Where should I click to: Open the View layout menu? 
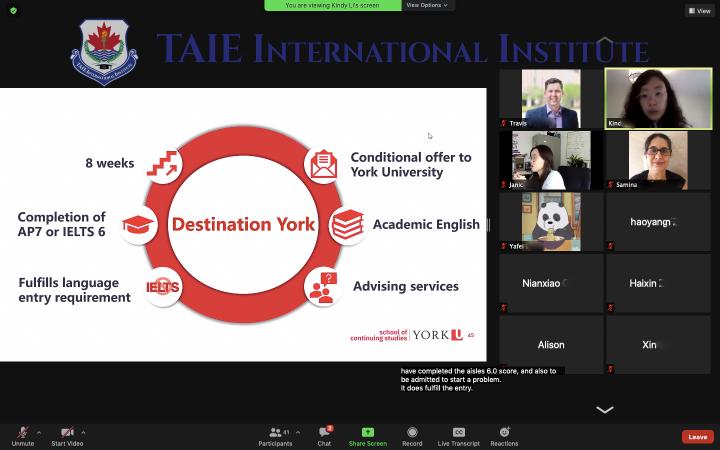[700, 11]
